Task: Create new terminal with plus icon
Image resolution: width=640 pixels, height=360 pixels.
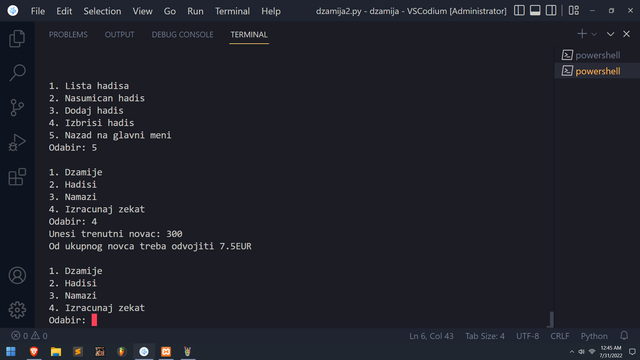Action: click(x=582, y=34)
